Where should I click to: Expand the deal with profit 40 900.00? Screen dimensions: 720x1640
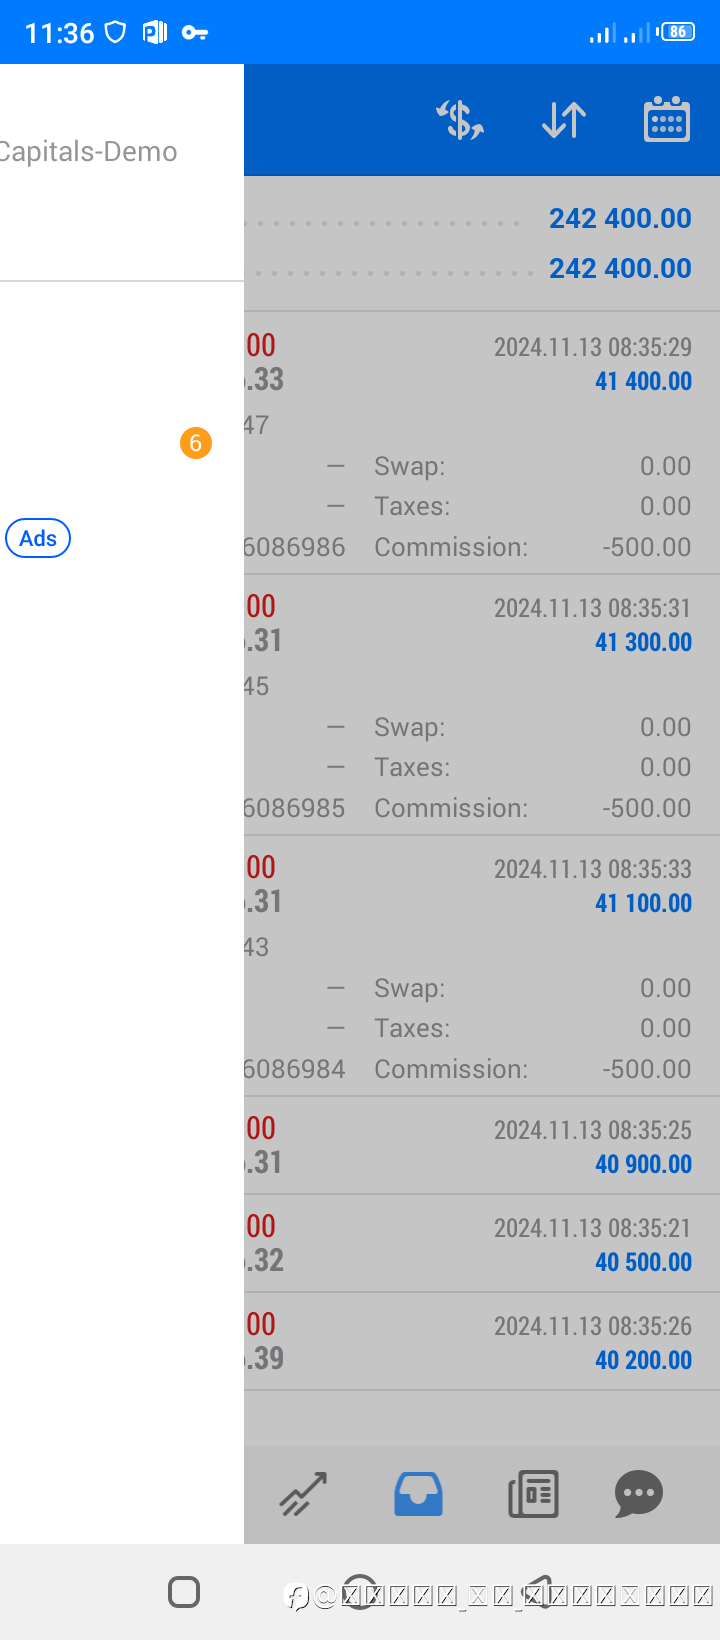click(x=482, y=1146)
